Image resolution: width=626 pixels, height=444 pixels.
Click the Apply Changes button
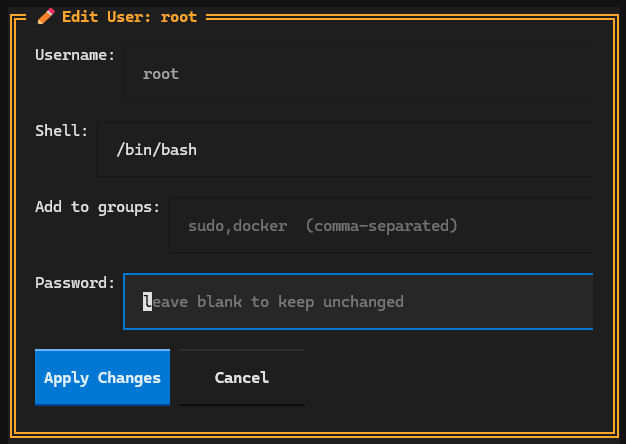tap(102, 377)
